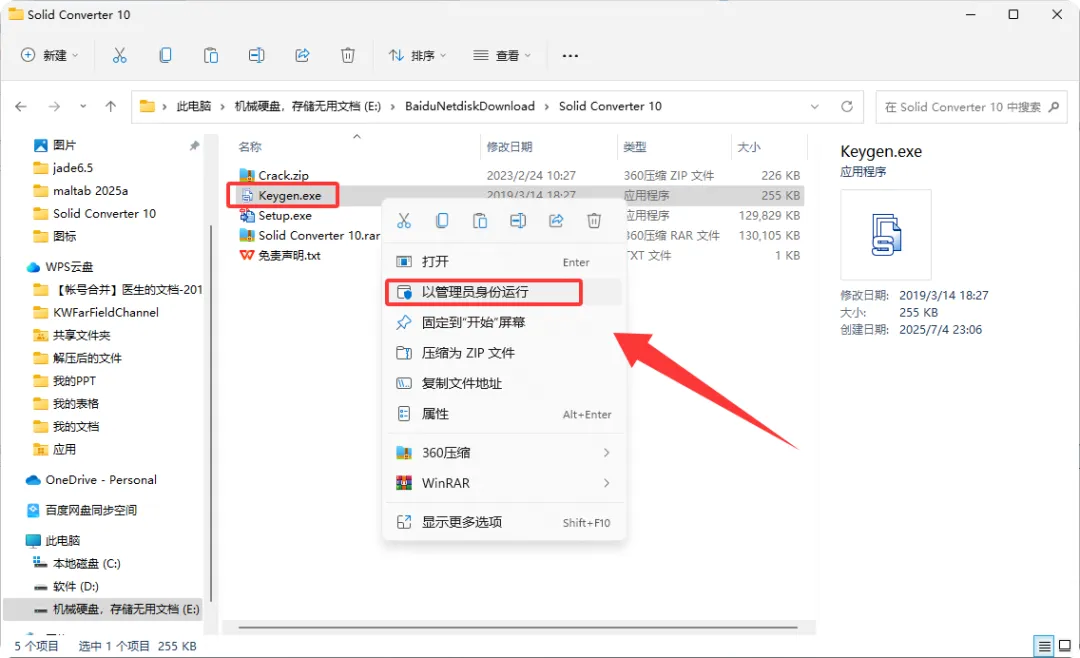Image resolution: width=1080 pixels, height=658 pixels.
Task: Click the Share icon in the context menu
Action: [556, 220]
